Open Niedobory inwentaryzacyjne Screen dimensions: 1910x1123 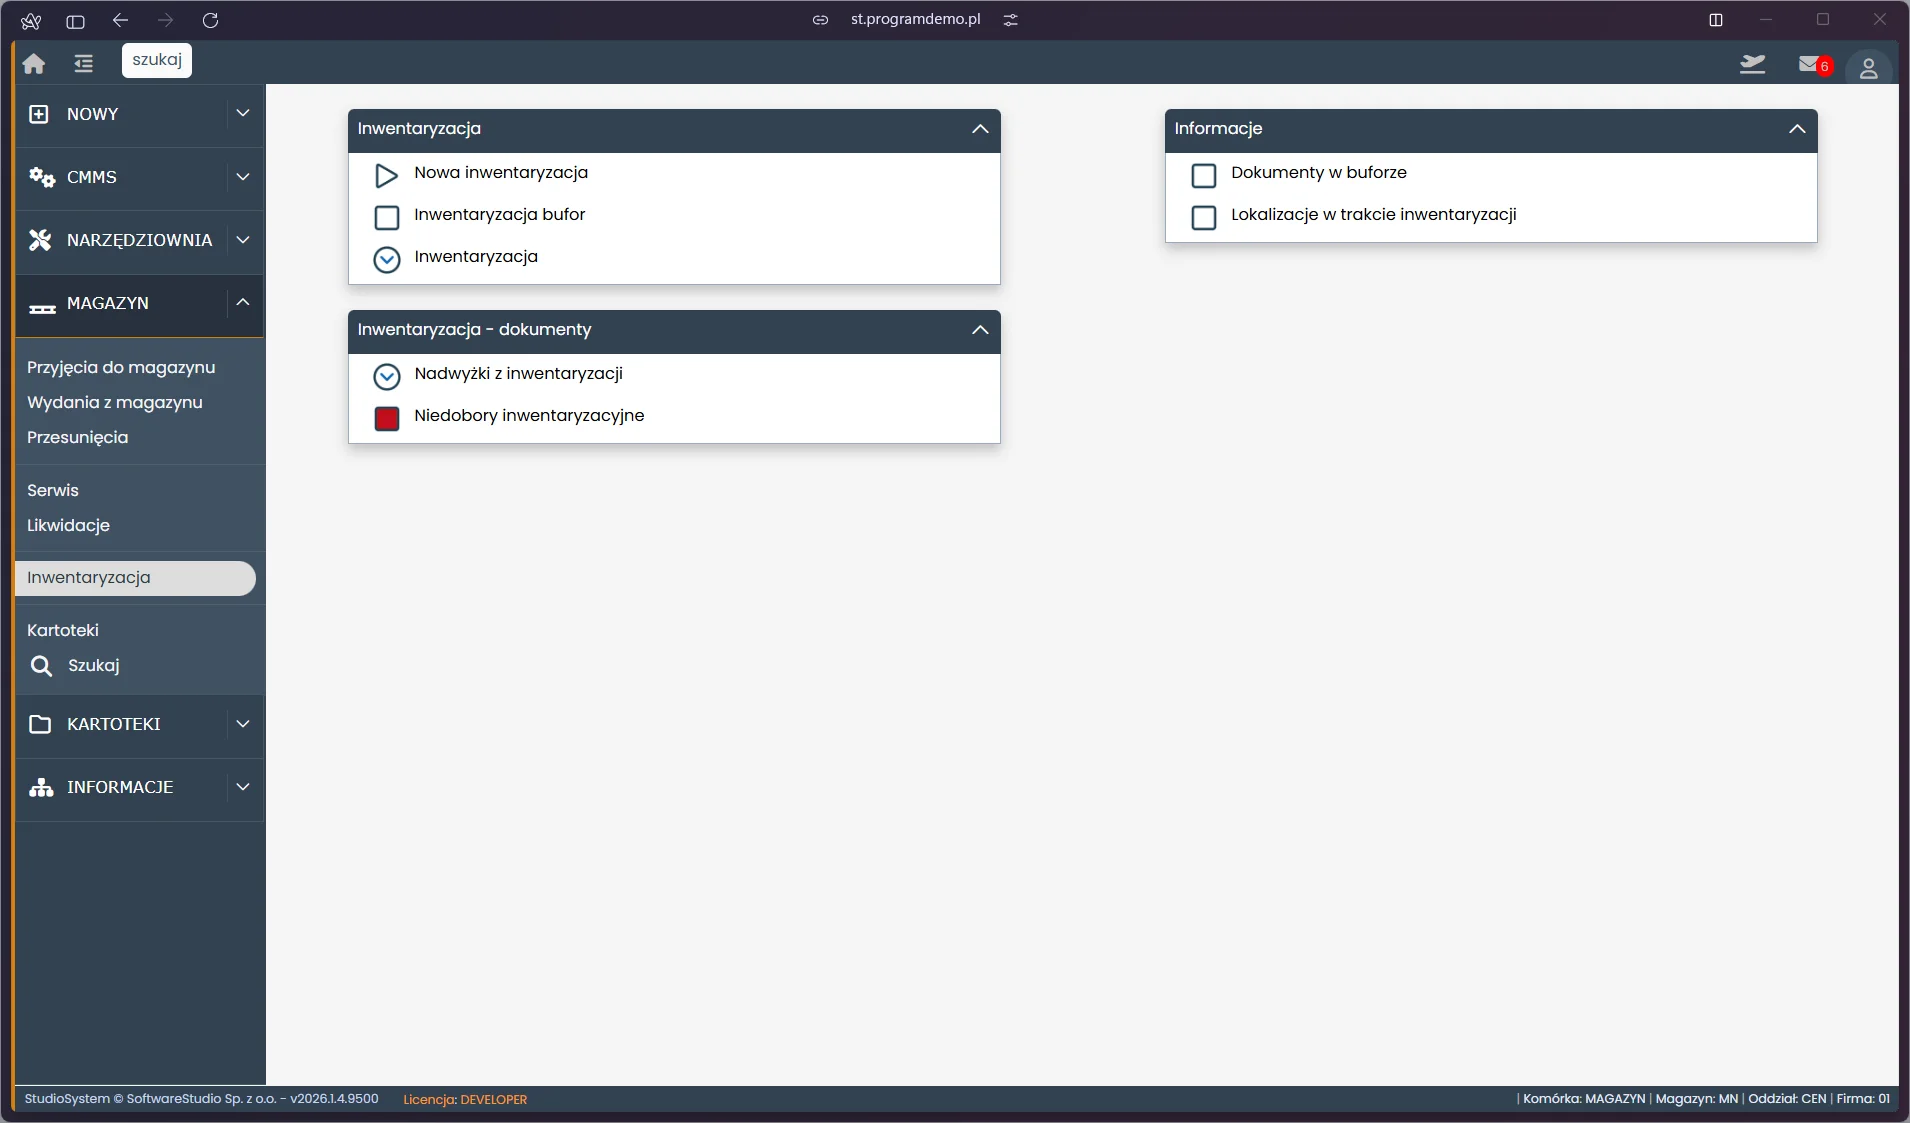click(x=529, y=415)
